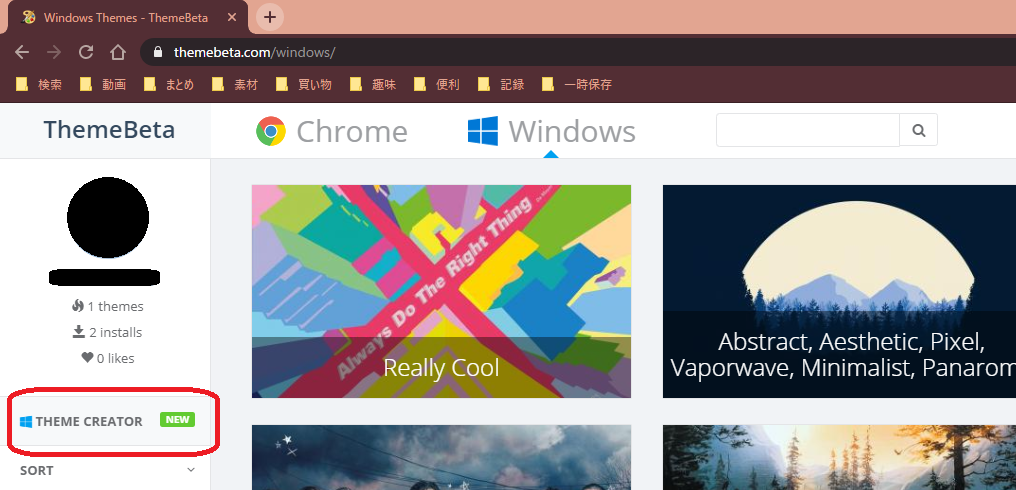Open a new tab with the plus button
1016x490 pixels.
(x=270, y=18)
